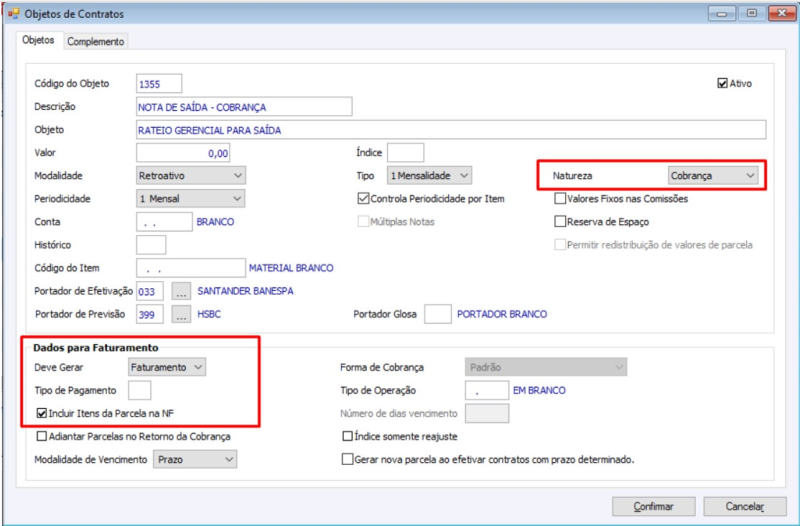Click the Descrição text field
This screenshot has width=800, height=526.
[x=244, y=107]
